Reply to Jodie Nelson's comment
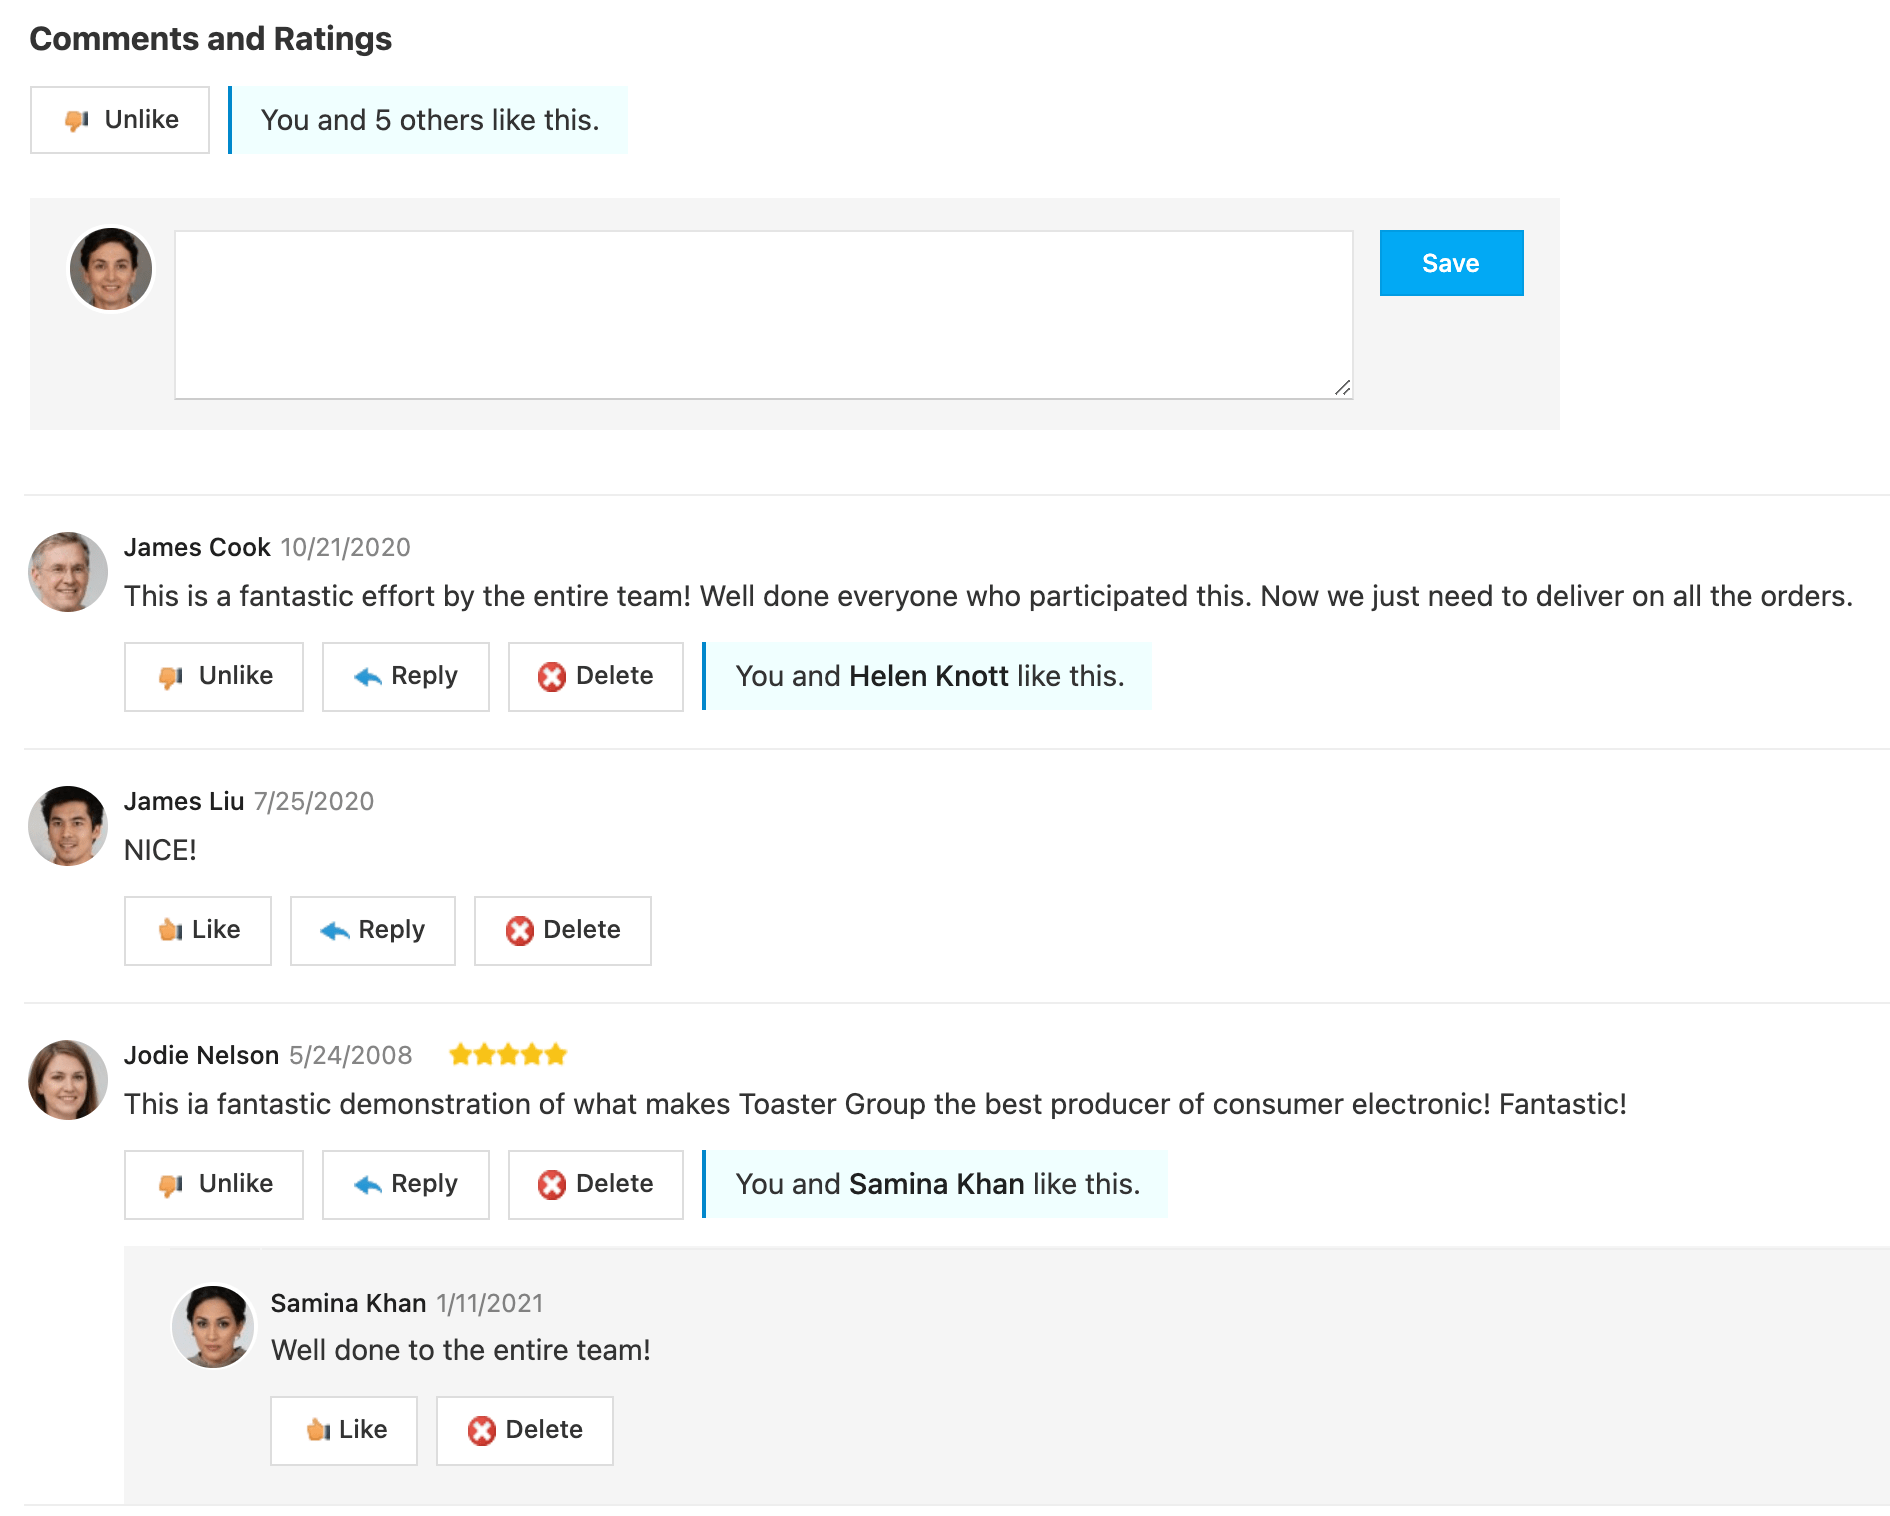 pos(406,1185)
